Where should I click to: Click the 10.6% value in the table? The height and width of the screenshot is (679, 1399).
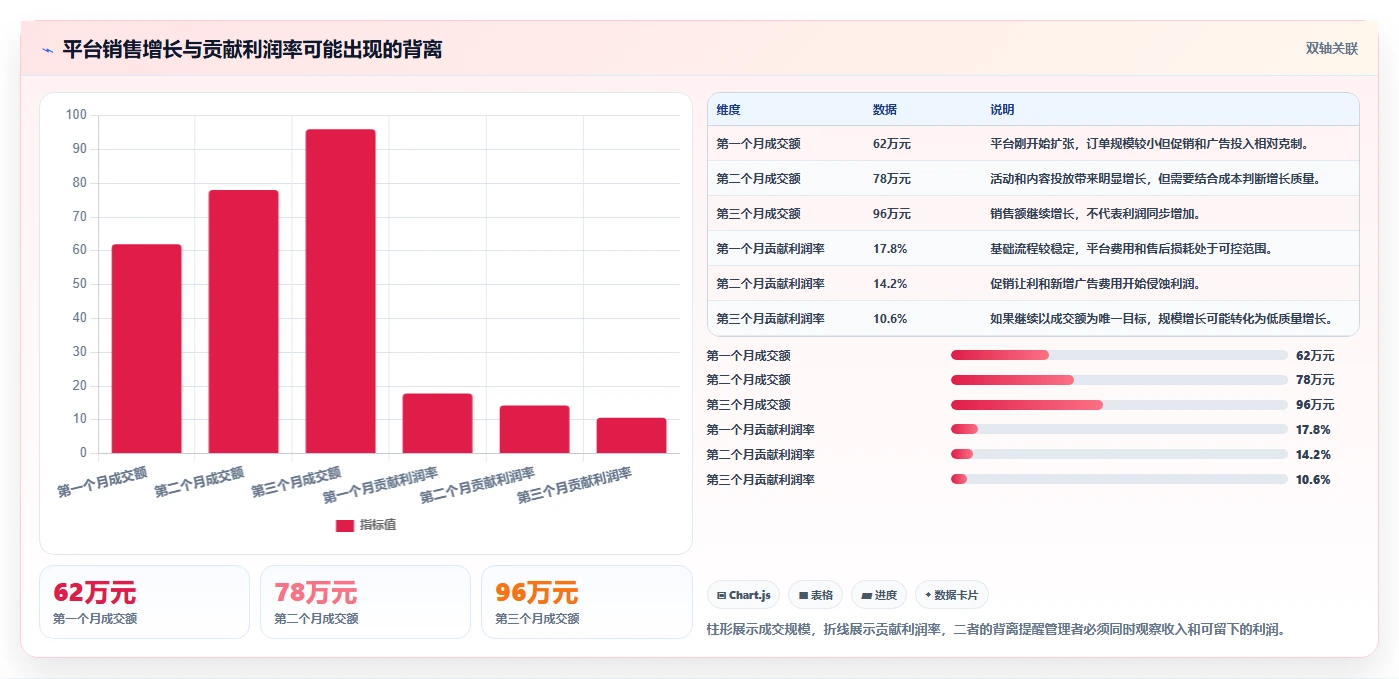coord(890,319)
